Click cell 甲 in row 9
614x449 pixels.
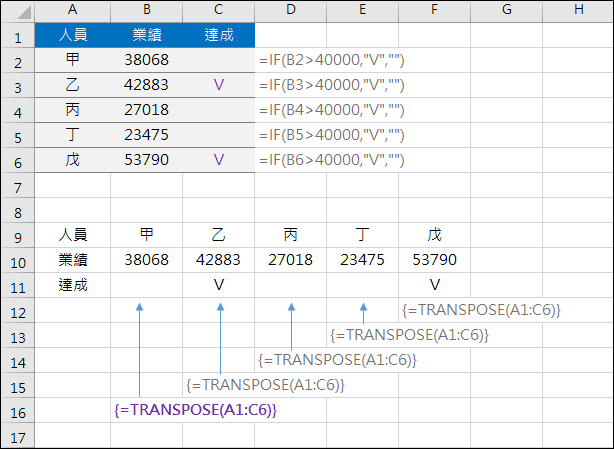pyautogui.click(x=147, y=235)
